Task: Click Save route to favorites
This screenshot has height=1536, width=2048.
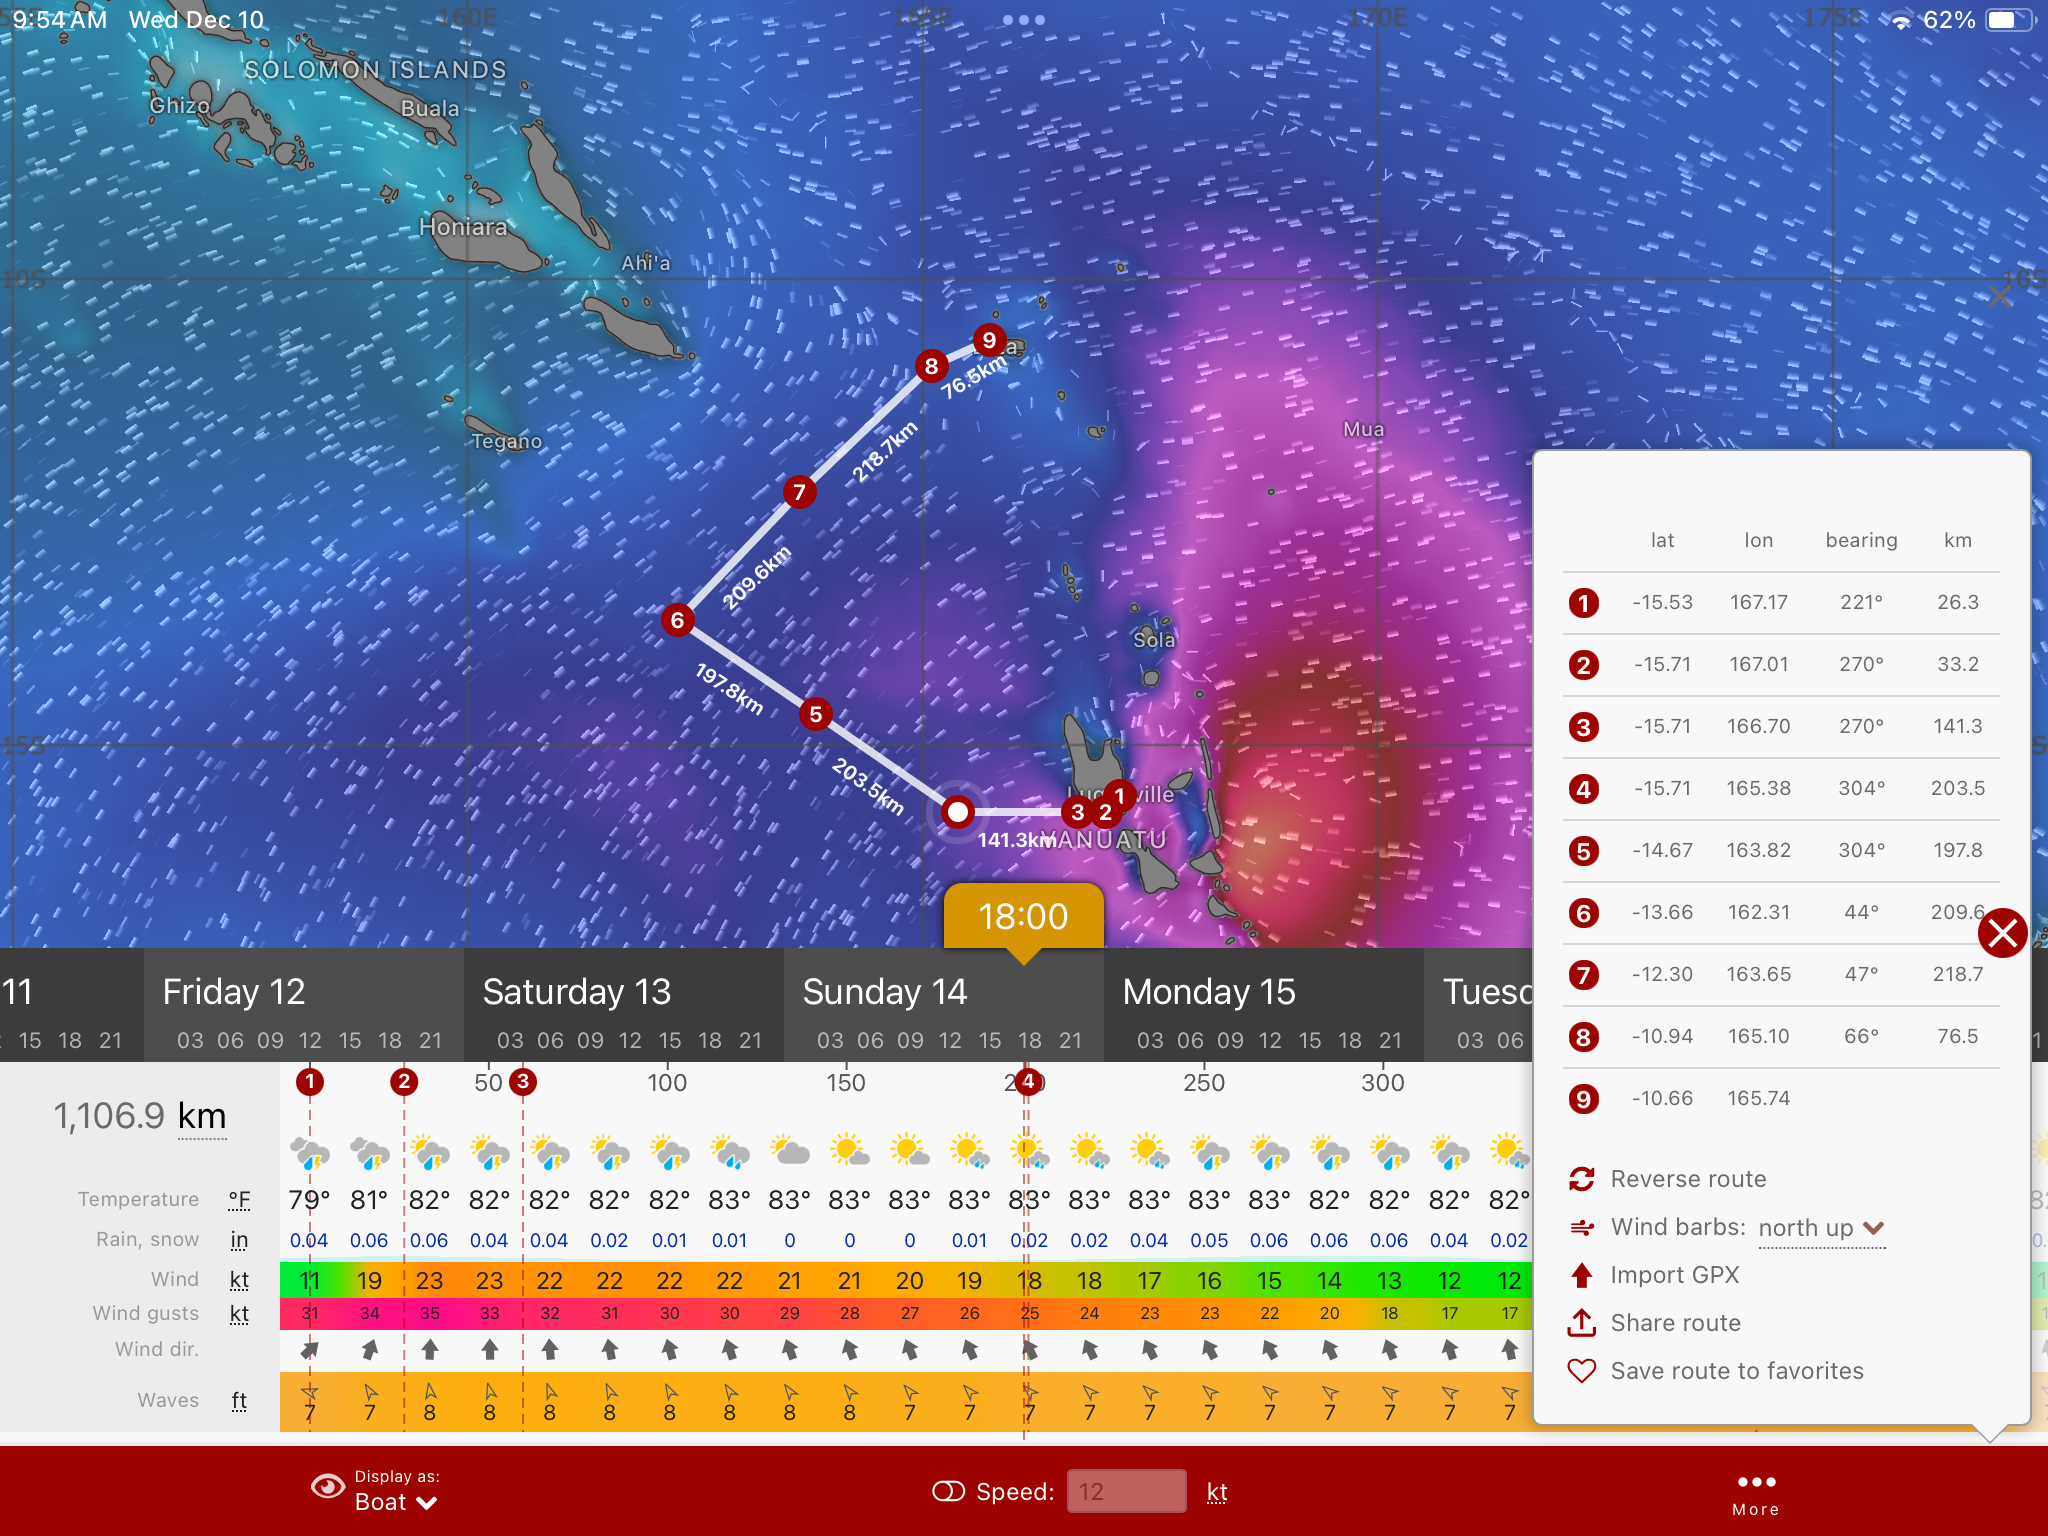Action: point(1737,1371)
